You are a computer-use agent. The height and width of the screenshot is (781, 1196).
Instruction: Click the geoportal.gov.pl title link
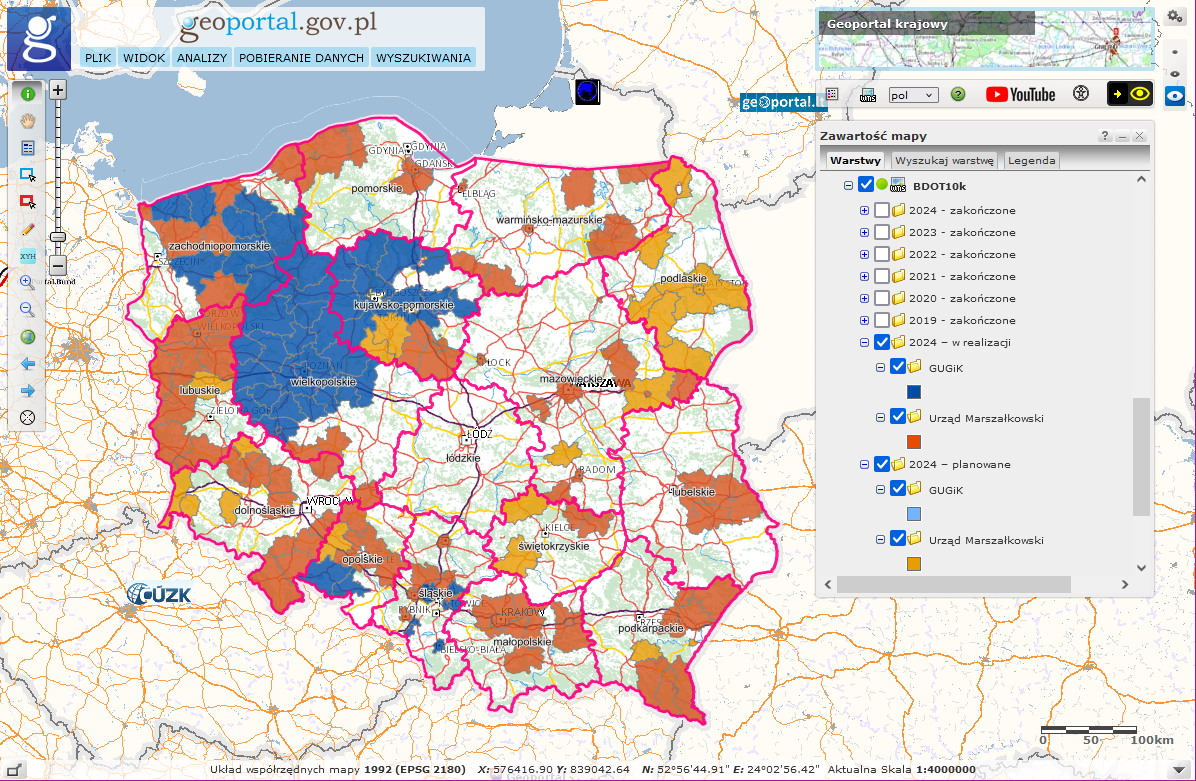click(x=278, y=24)
